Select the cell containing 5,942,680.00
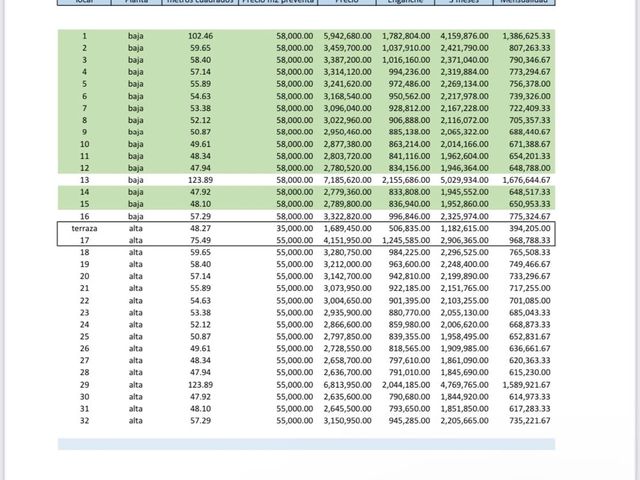The image size is (640, 480). pos(347,36)
